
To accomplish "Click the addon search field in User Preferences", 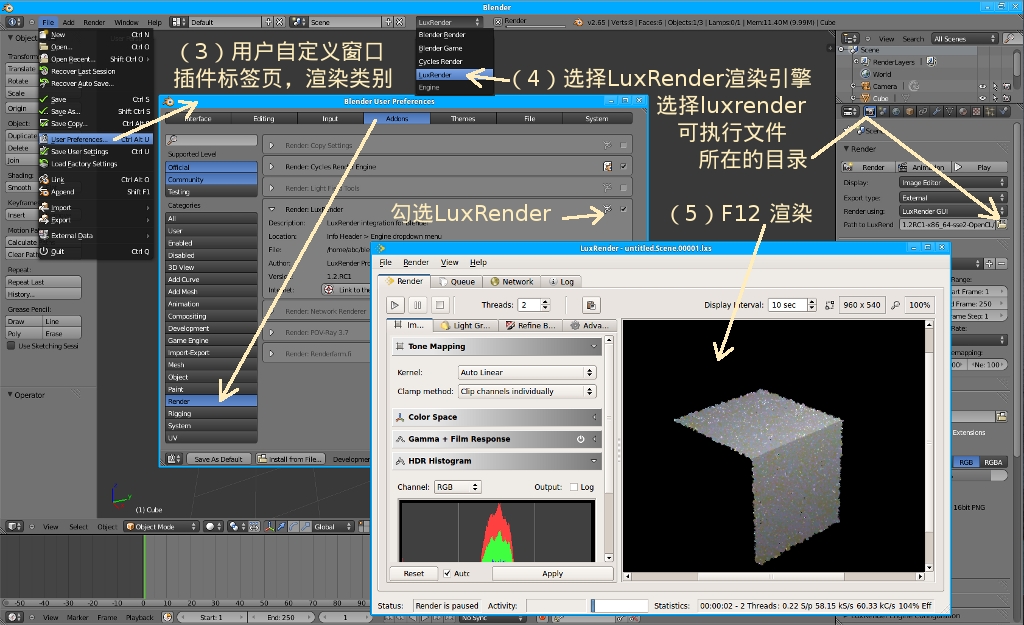I will pos(212,140).
